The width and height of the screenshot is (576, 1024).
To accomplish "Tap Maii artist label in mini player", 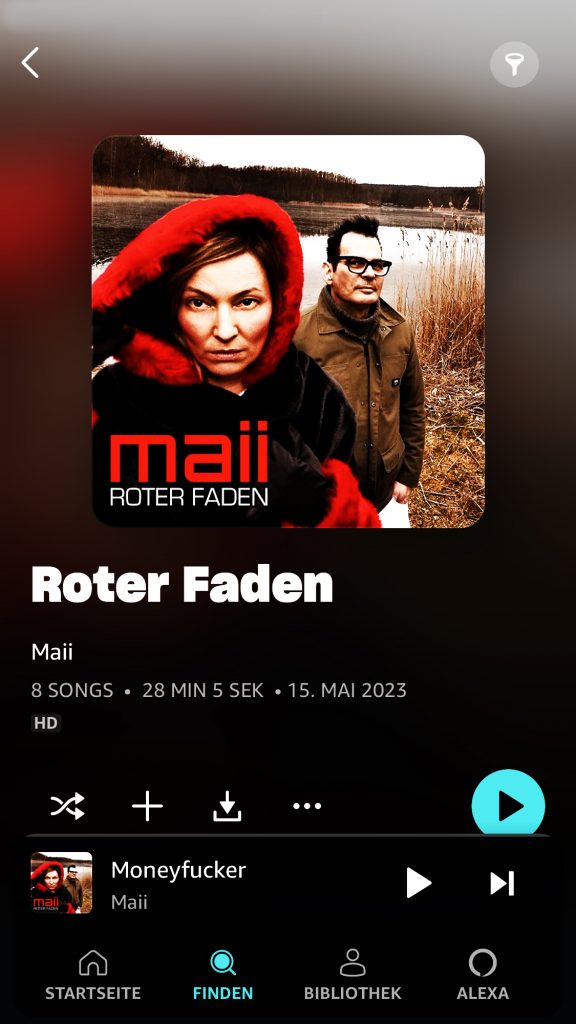I will tap(129, 902).
